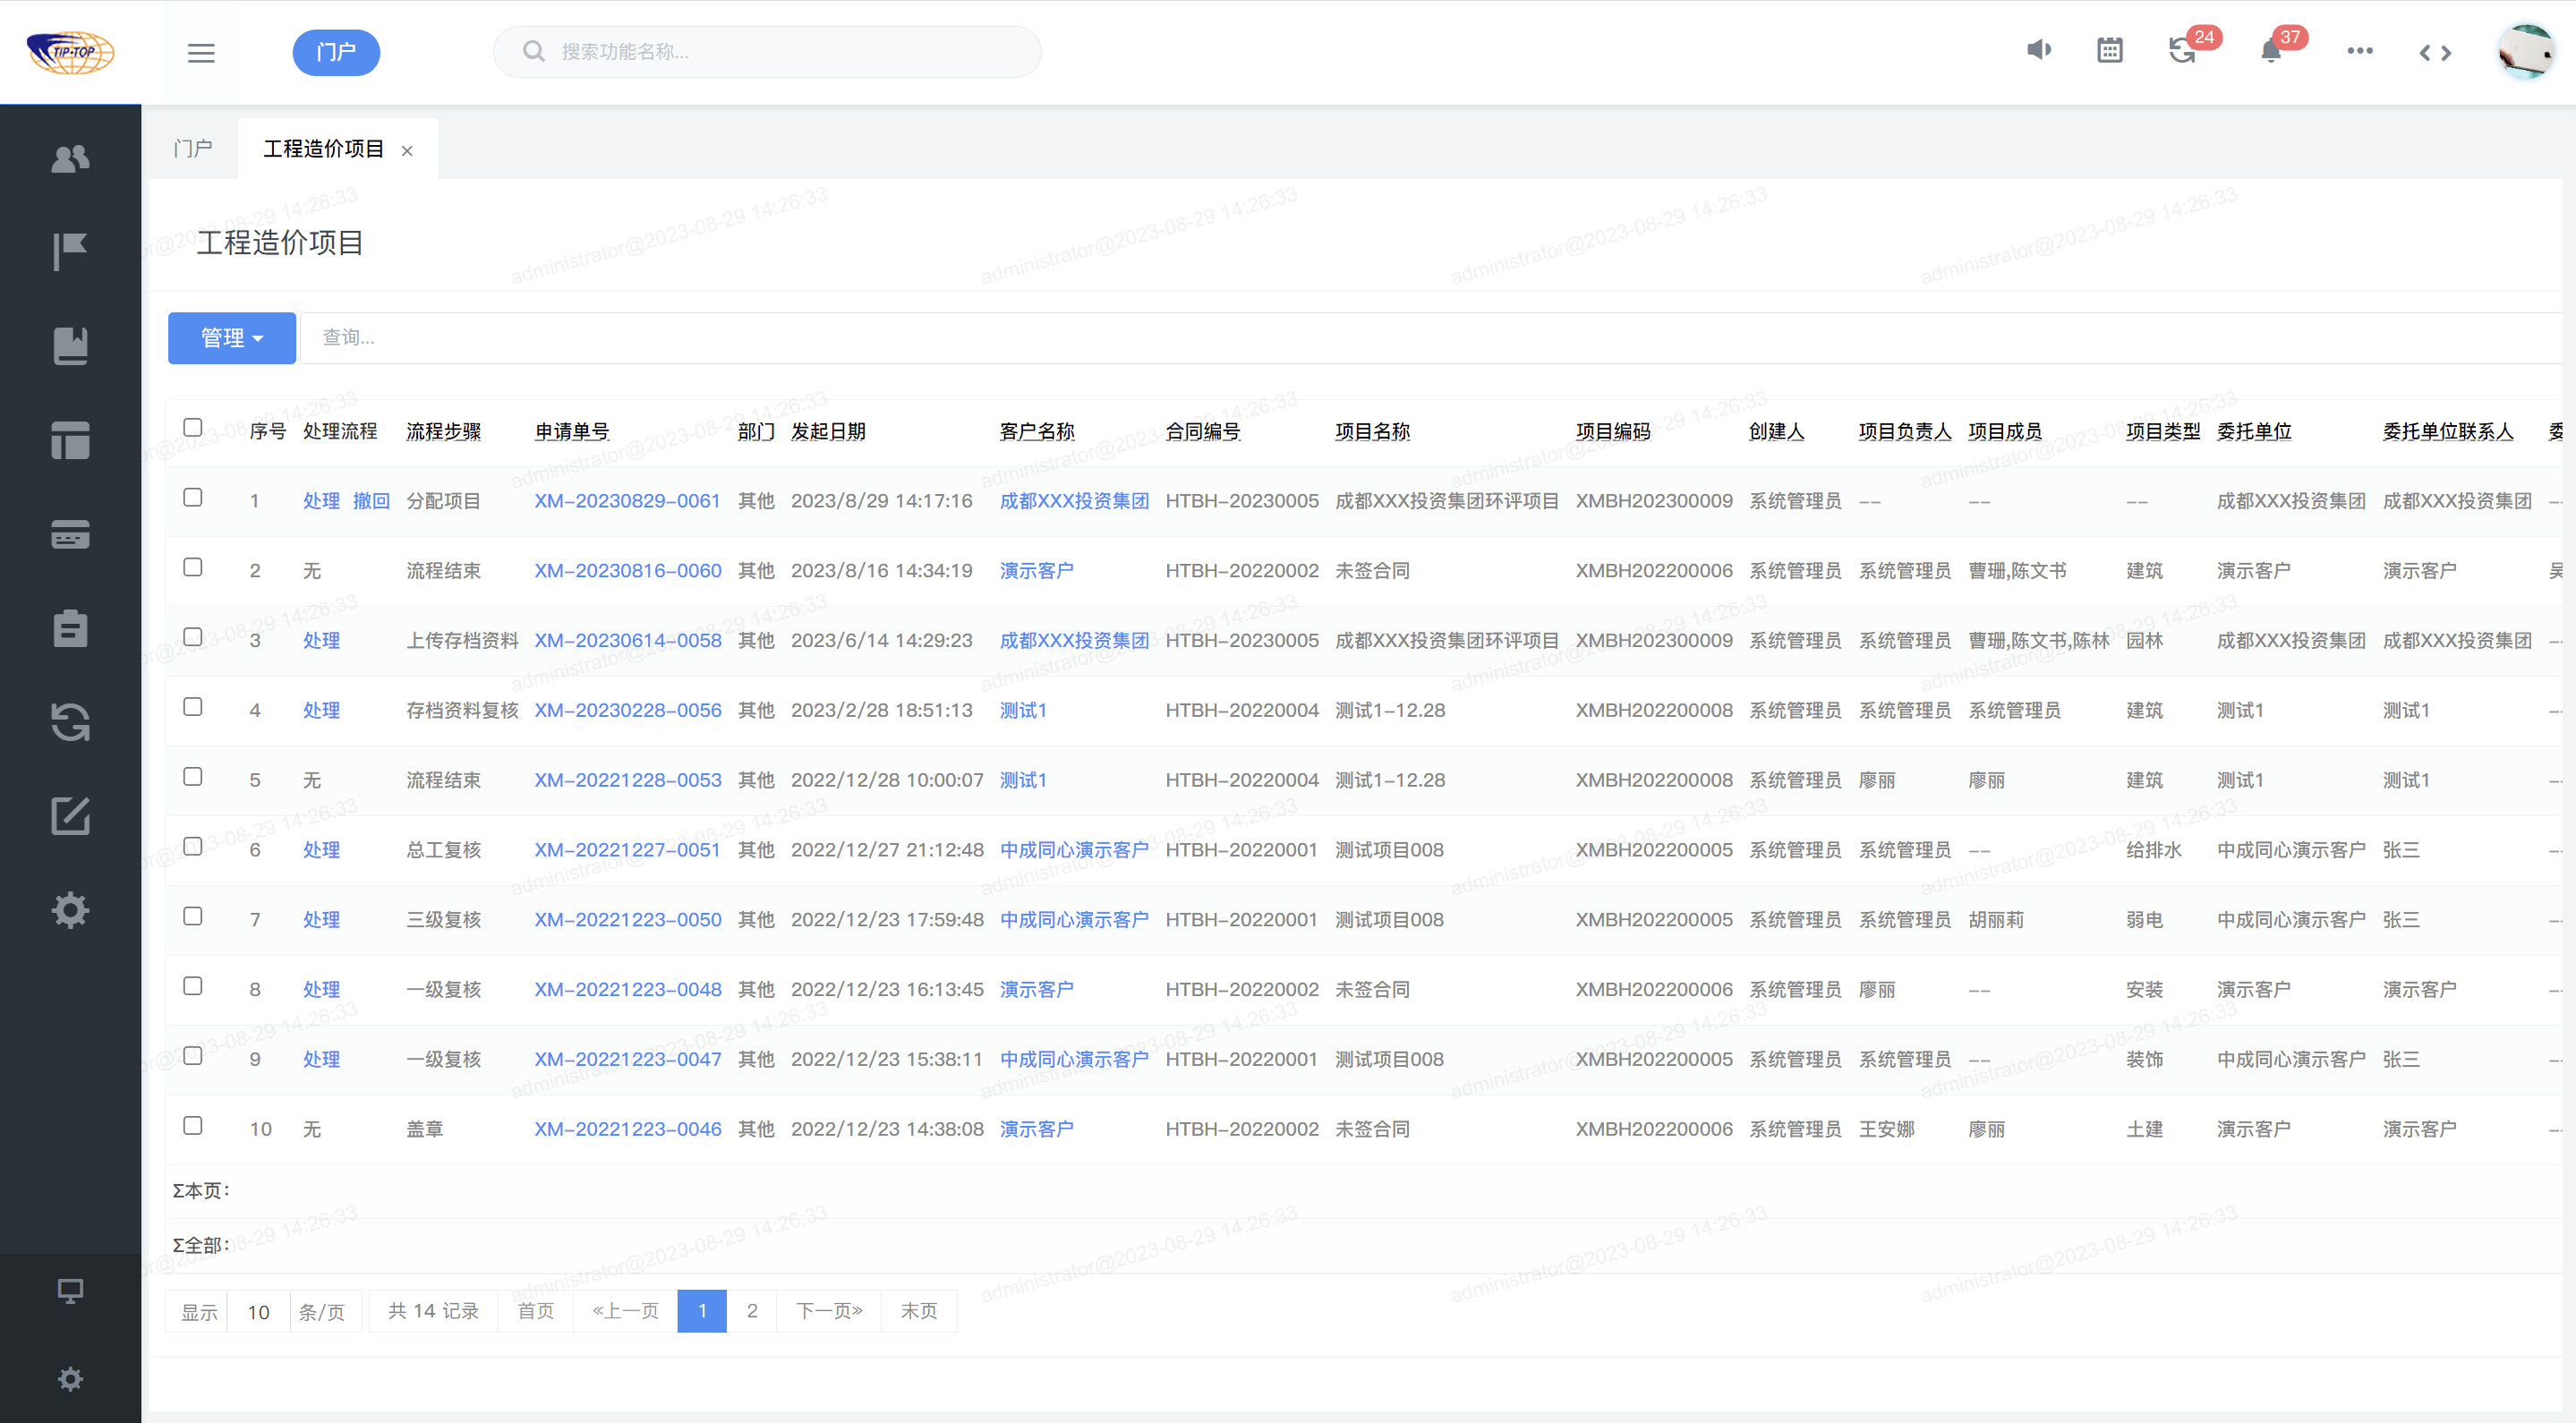Go to page 2 in pagination
Screen dimensions: 2576x1423
coord(752,1311)
